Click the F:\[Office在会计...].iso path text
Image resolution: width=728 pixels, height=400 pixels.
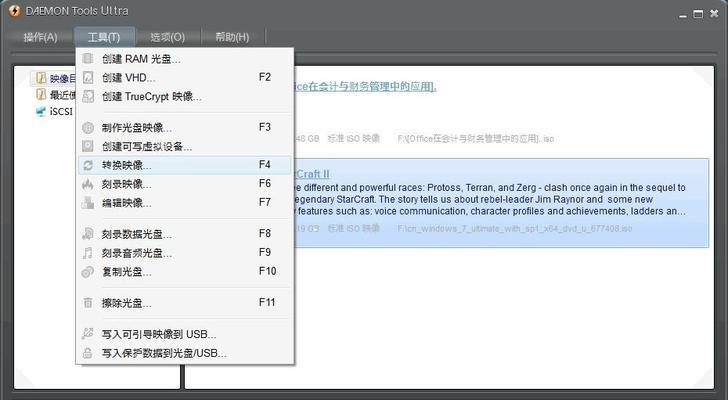[x=476, y=138]
